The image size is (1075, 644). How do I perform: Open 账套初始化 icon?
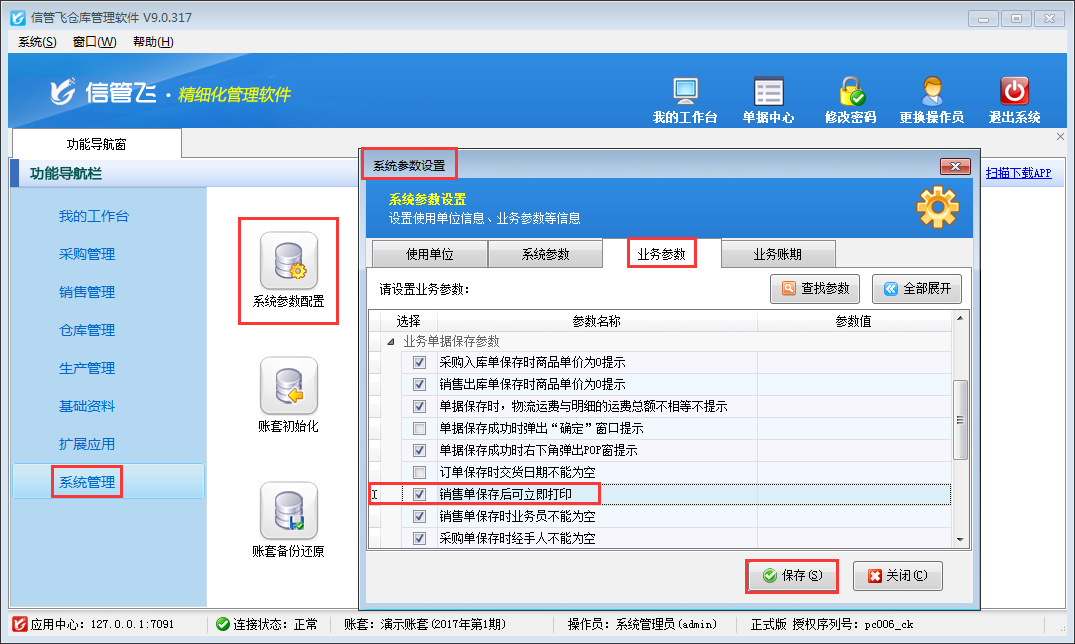click(289, 386)
